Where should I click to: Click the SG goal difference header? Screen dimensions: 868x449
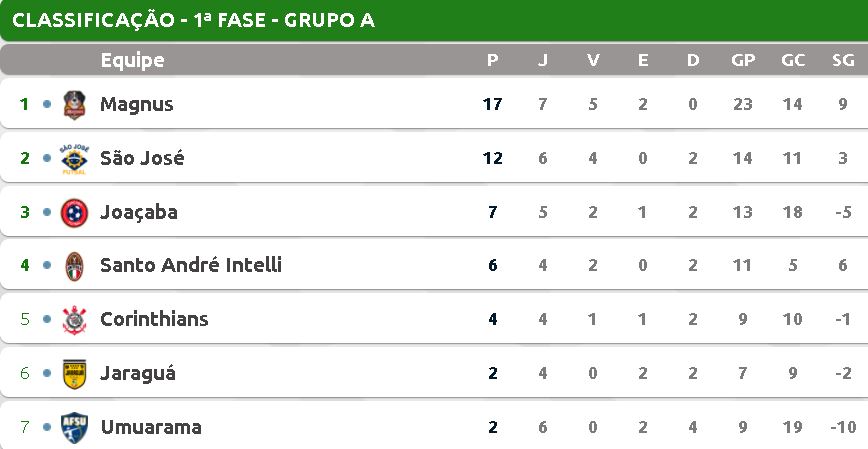843,60
